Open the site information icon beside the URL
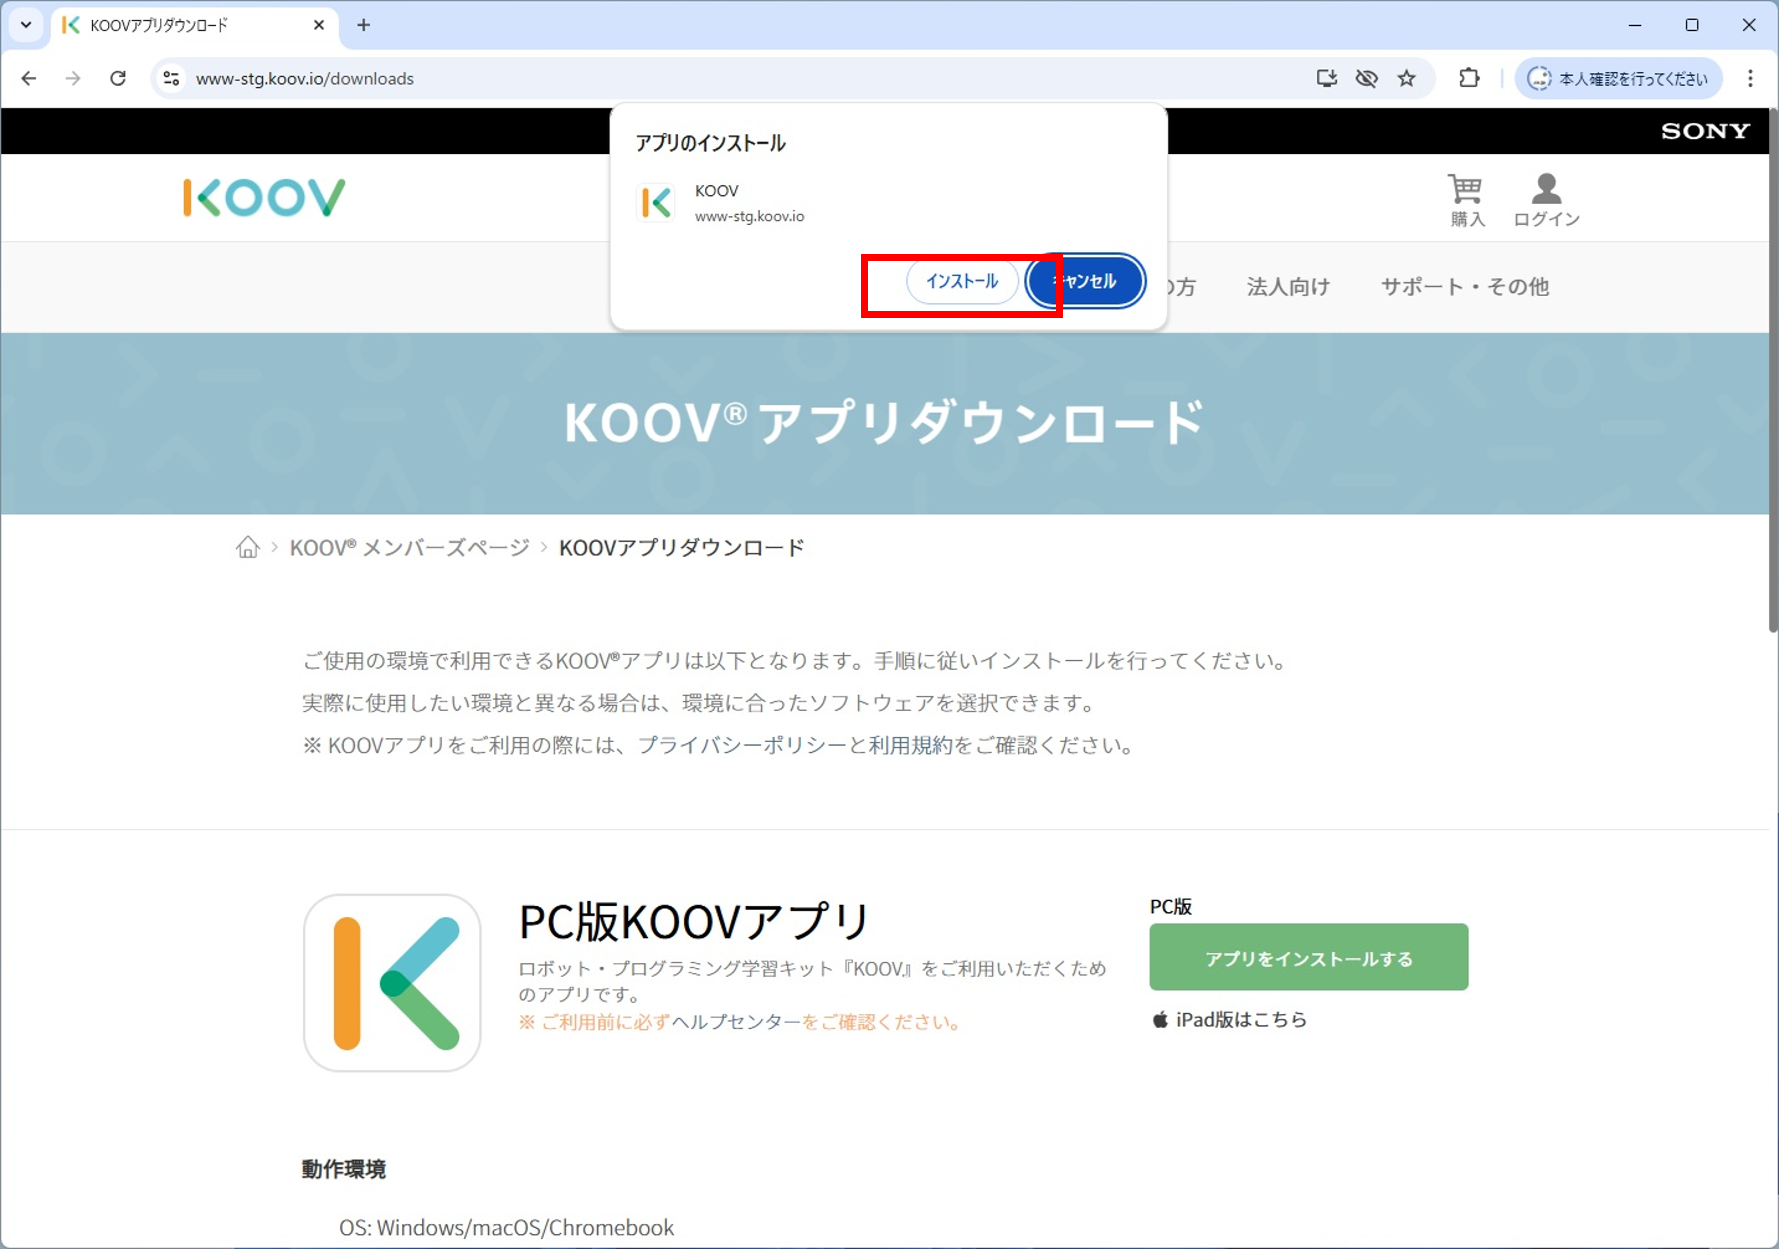Screen dimensions: 1779x1249 click(171, 79)
